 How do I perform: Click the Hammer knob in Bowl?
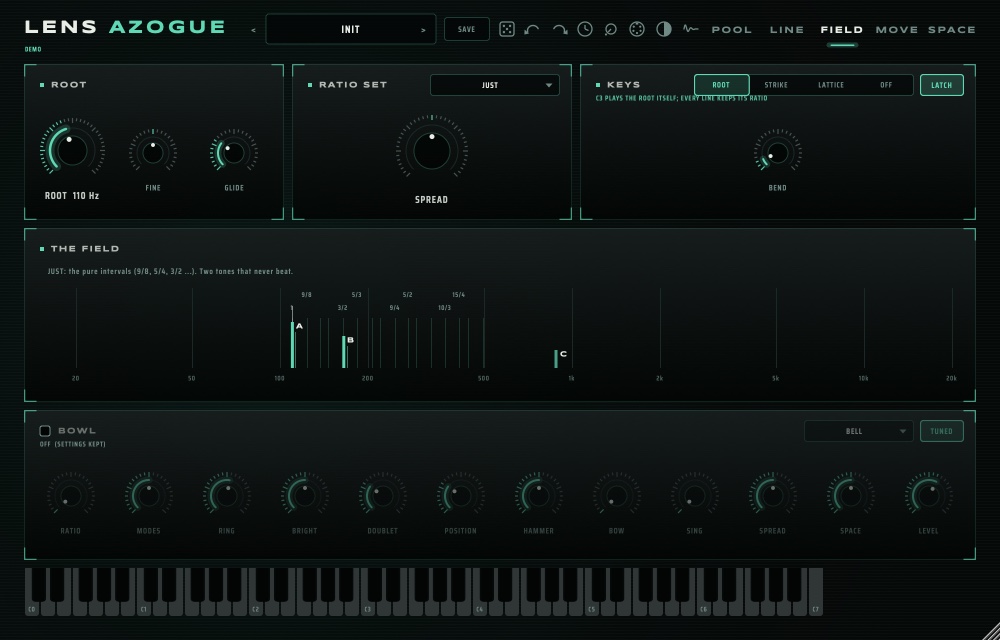click(x=539, y=495)
